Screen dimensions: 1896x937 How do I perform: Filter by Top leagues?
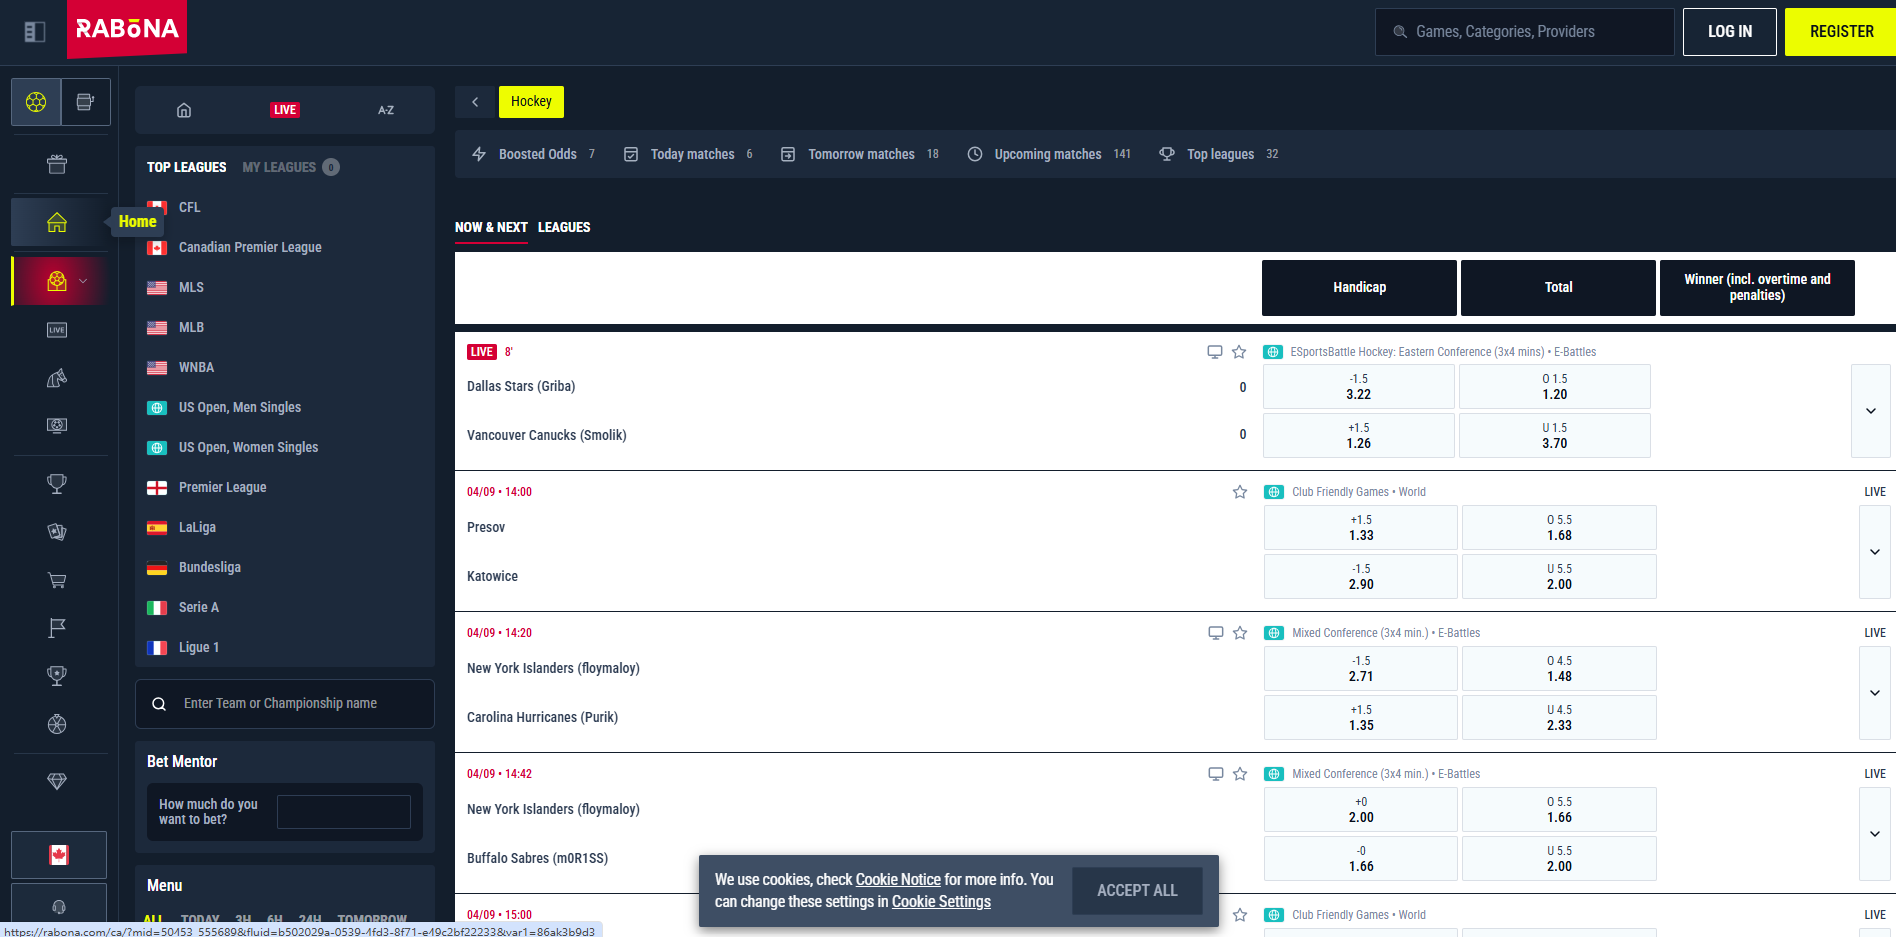pos(1219,154)
